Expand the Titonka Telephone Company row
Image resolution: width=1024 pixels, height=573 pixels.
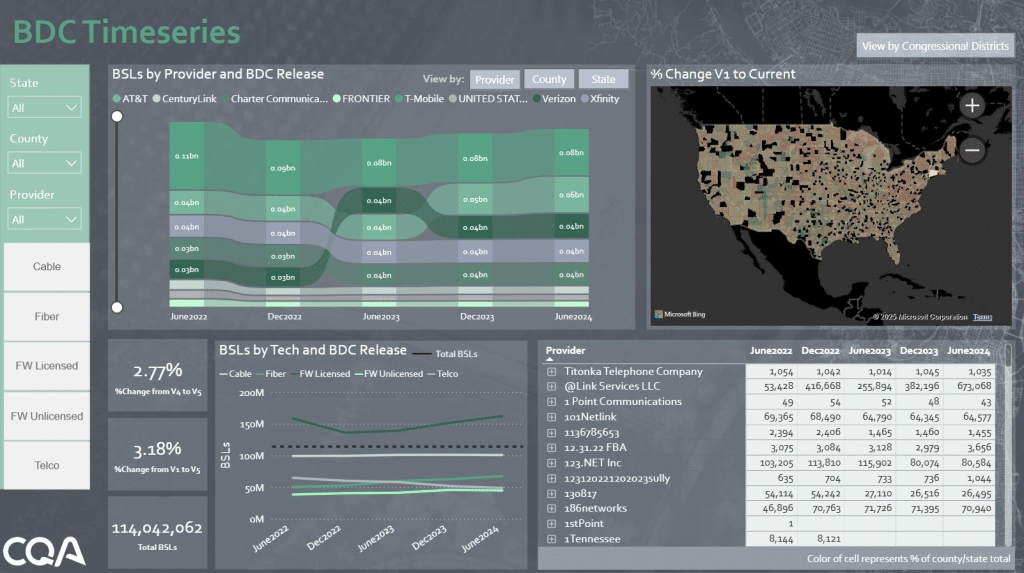click(552, 372)
